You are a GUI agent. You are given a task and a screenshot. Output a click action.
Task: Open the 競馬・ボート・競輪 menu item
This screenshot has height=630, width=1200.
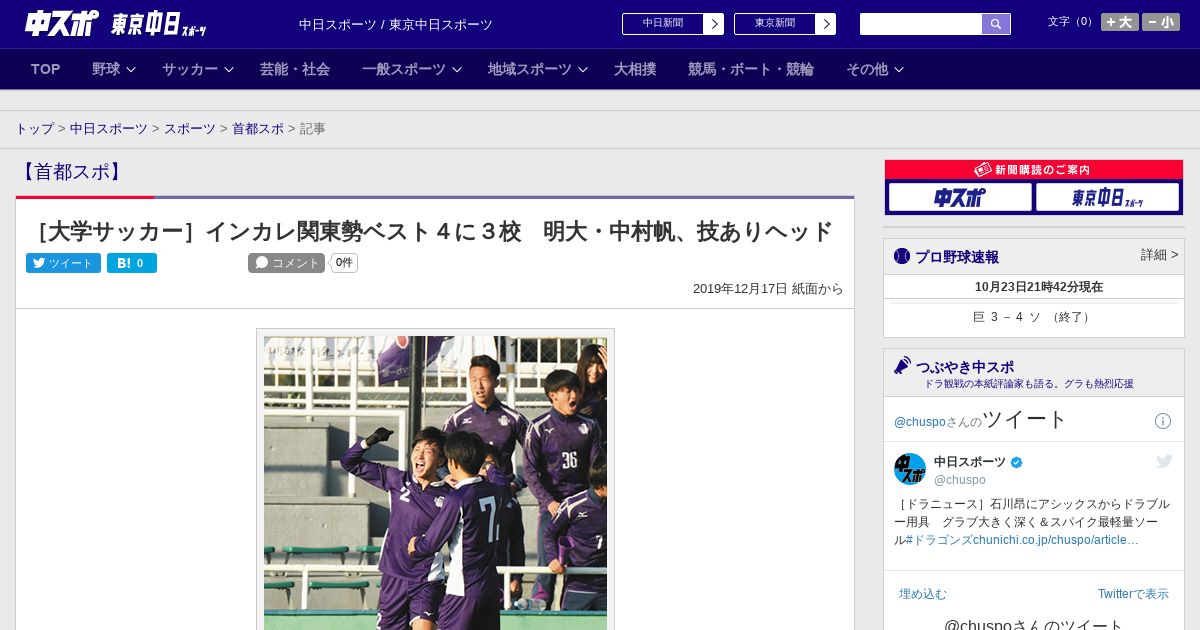tap(751, 69)
